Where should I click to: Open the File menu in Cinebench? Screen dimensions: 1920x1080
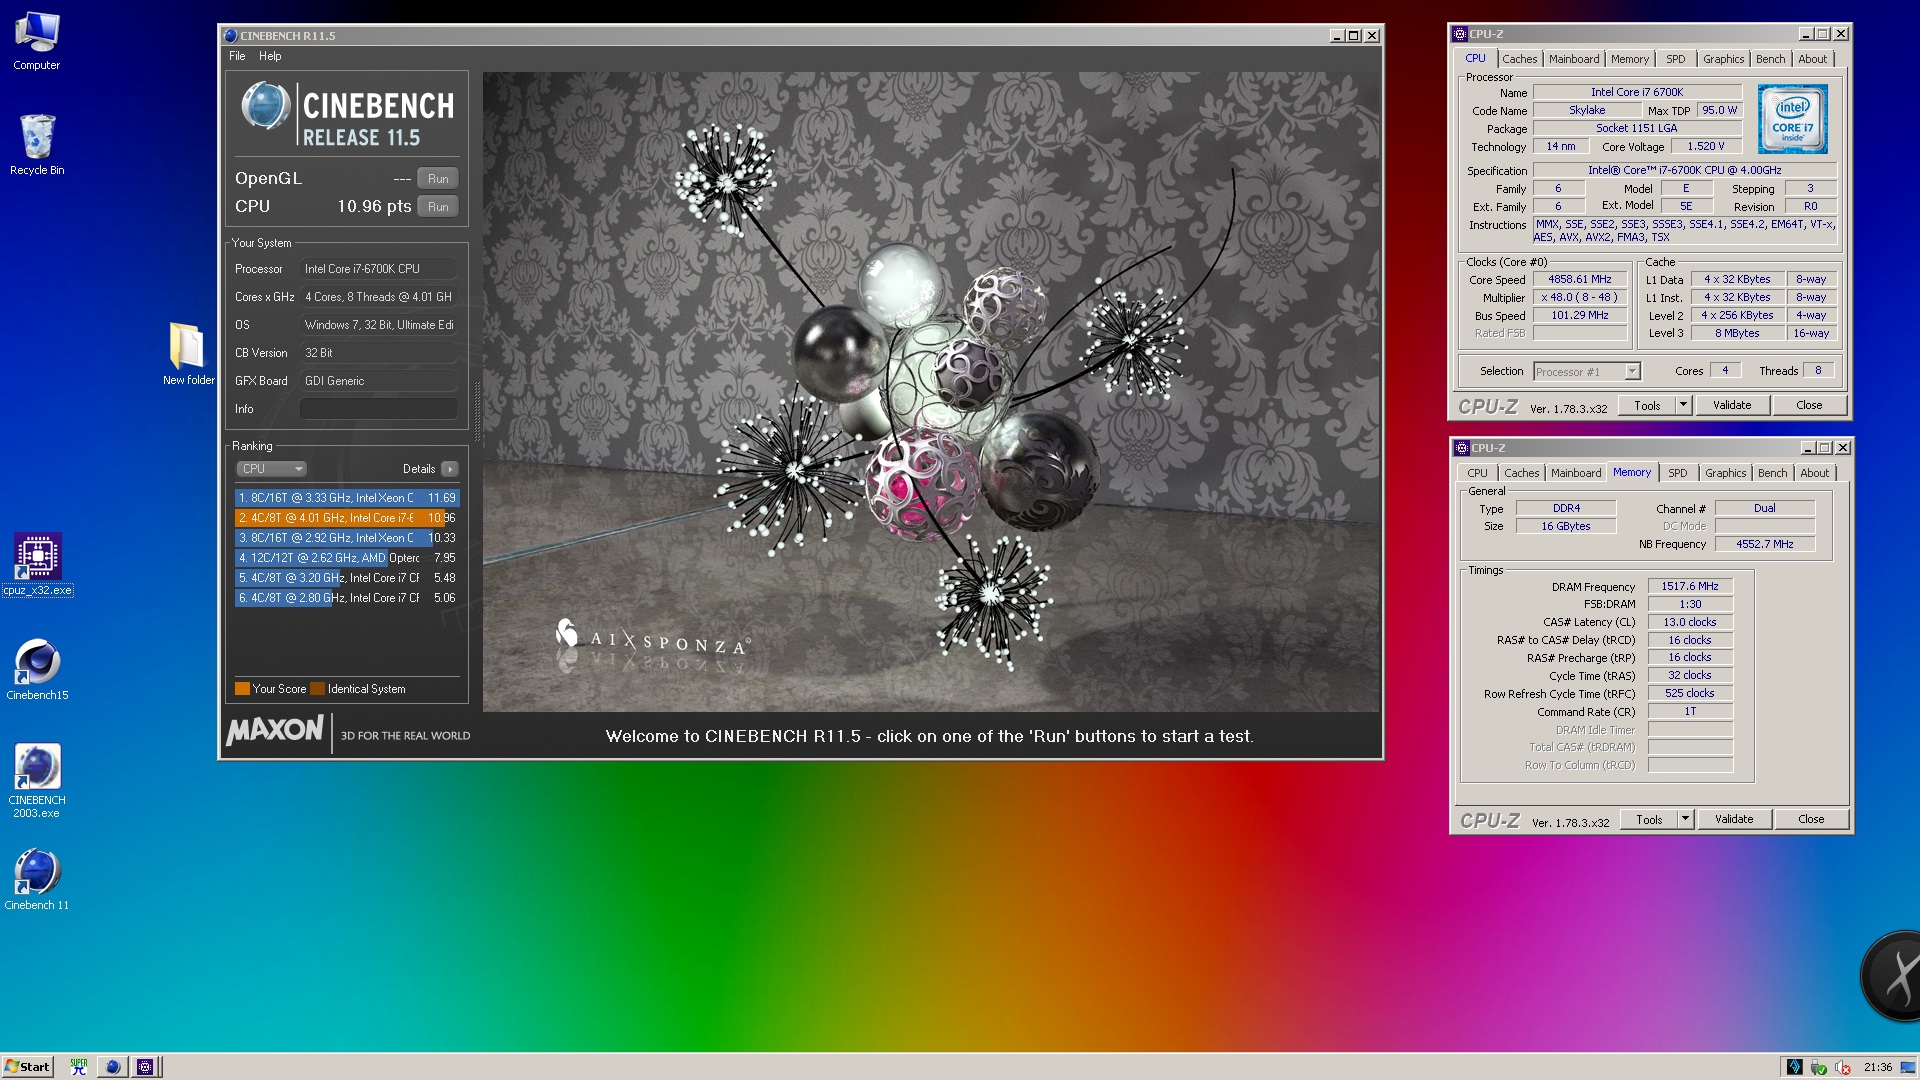[x=237, y=56]
